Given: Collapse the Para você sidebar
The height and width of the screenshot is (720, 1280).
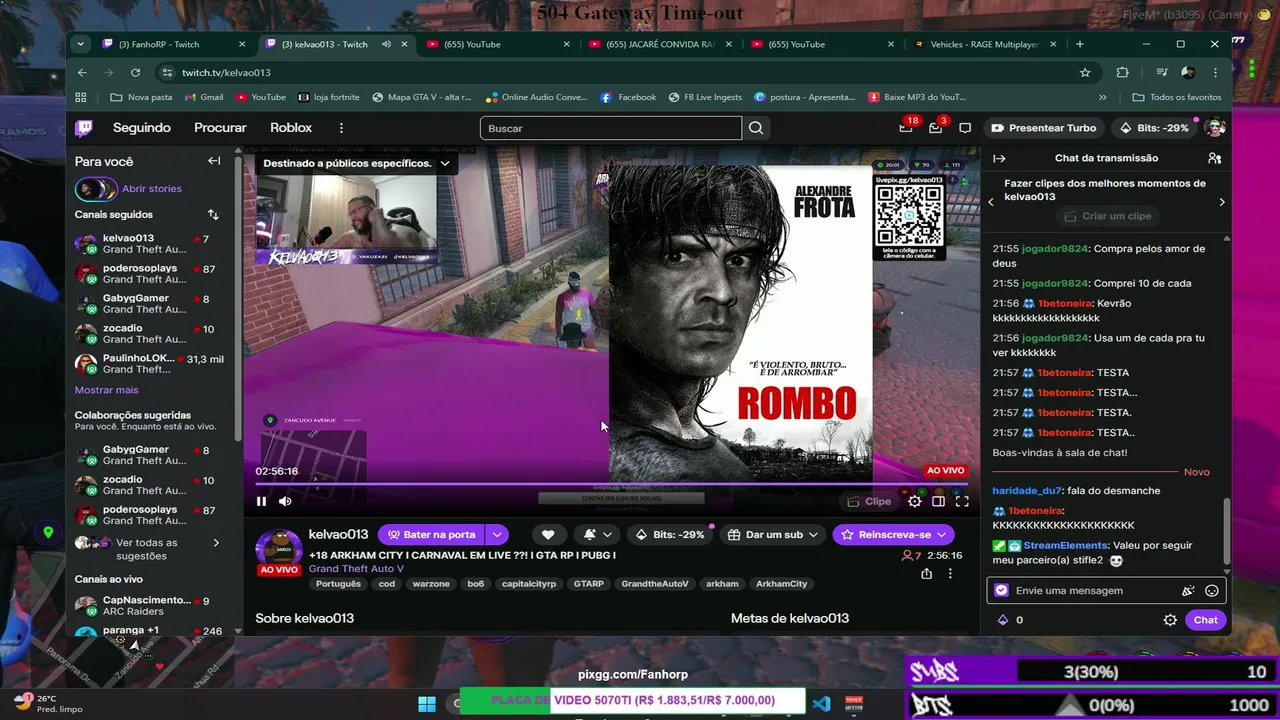Looking at the screenshot, I should click(x=214, y=161).
